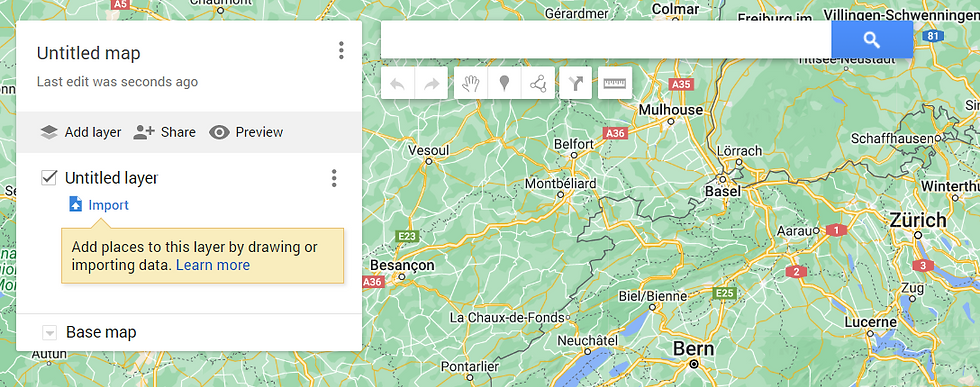
Task: Click the Share person-plus icon
Action: pos(144,133)
